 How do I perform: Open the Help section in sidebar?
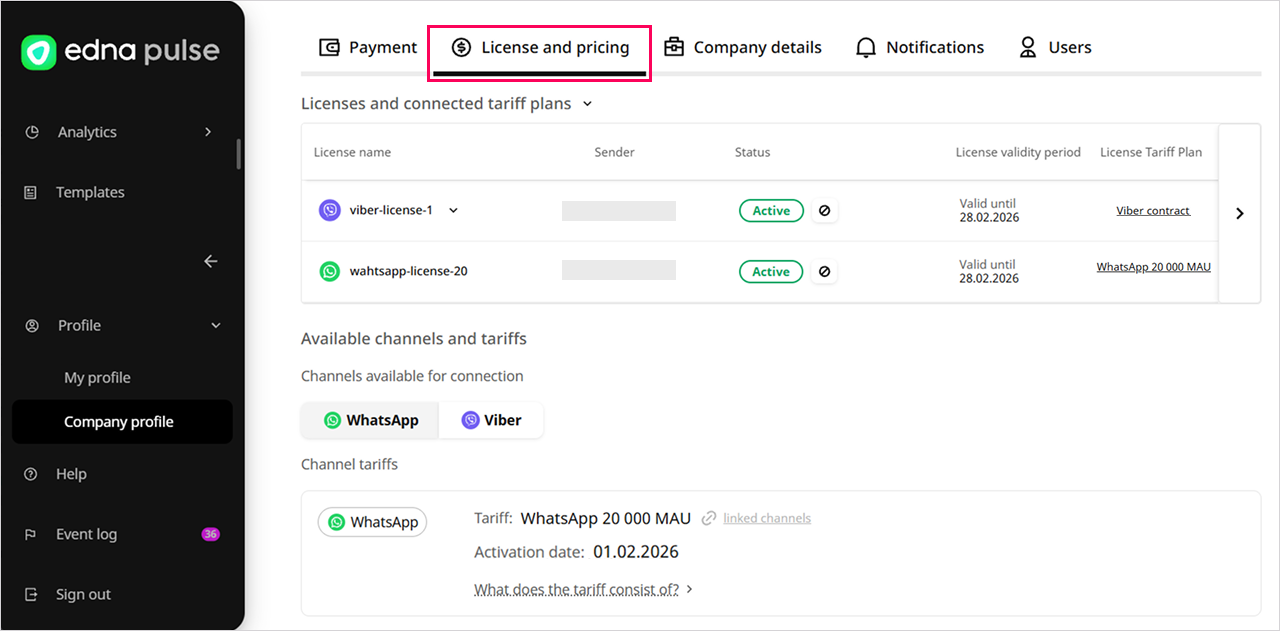coord(71,474)
